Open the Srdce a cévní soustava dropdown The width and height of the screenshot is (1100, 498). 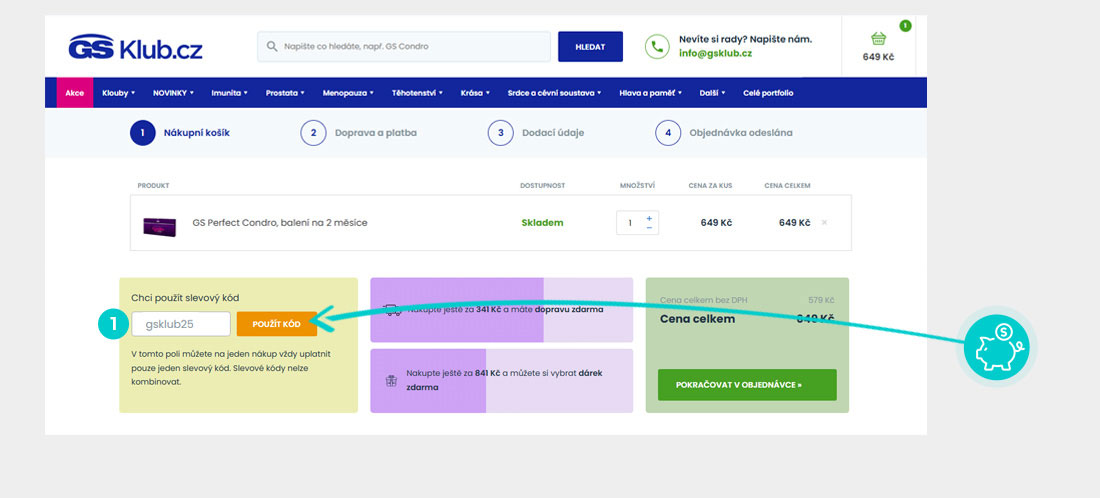pyautogui.click(x=554, y=93)
